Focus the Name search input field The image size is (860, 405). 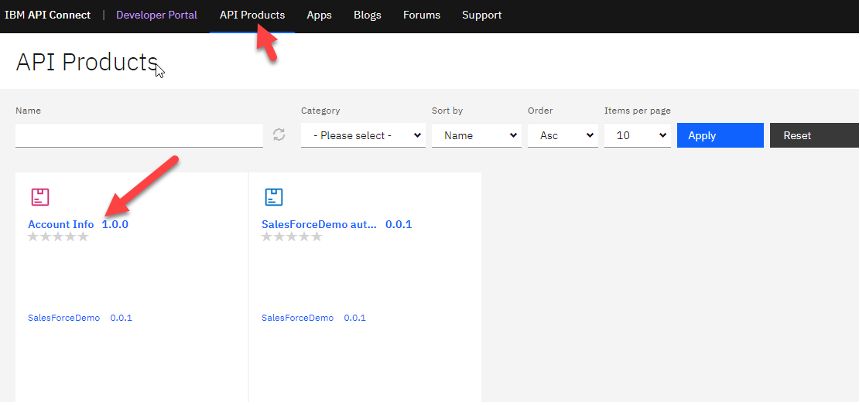tap(139, 135)
